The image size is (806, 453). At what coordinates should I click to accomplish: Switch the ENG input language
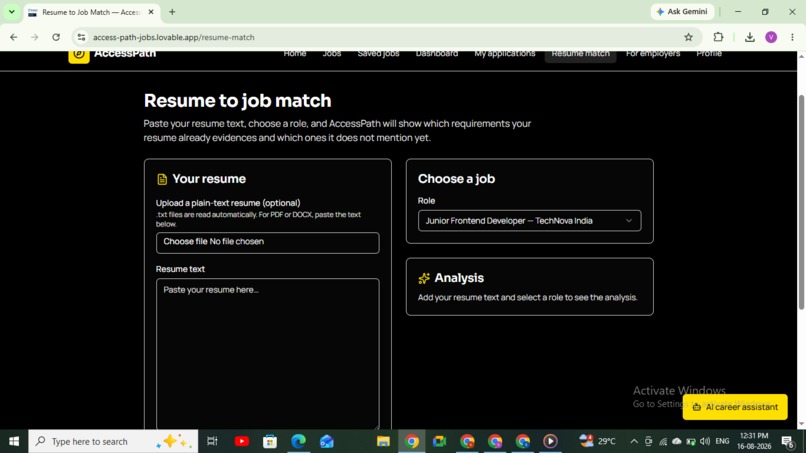pyautogui.click(x=722, y=441)
